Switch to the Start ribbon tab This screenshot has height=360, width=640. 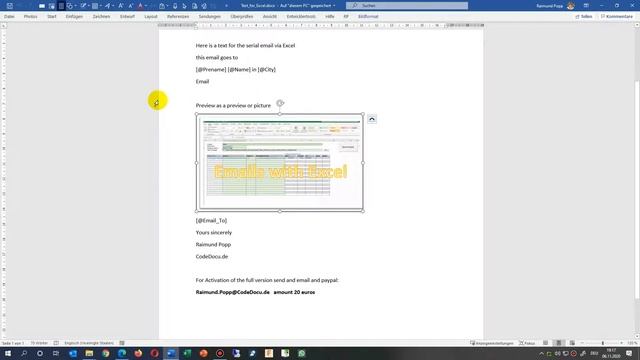point(52,16)
